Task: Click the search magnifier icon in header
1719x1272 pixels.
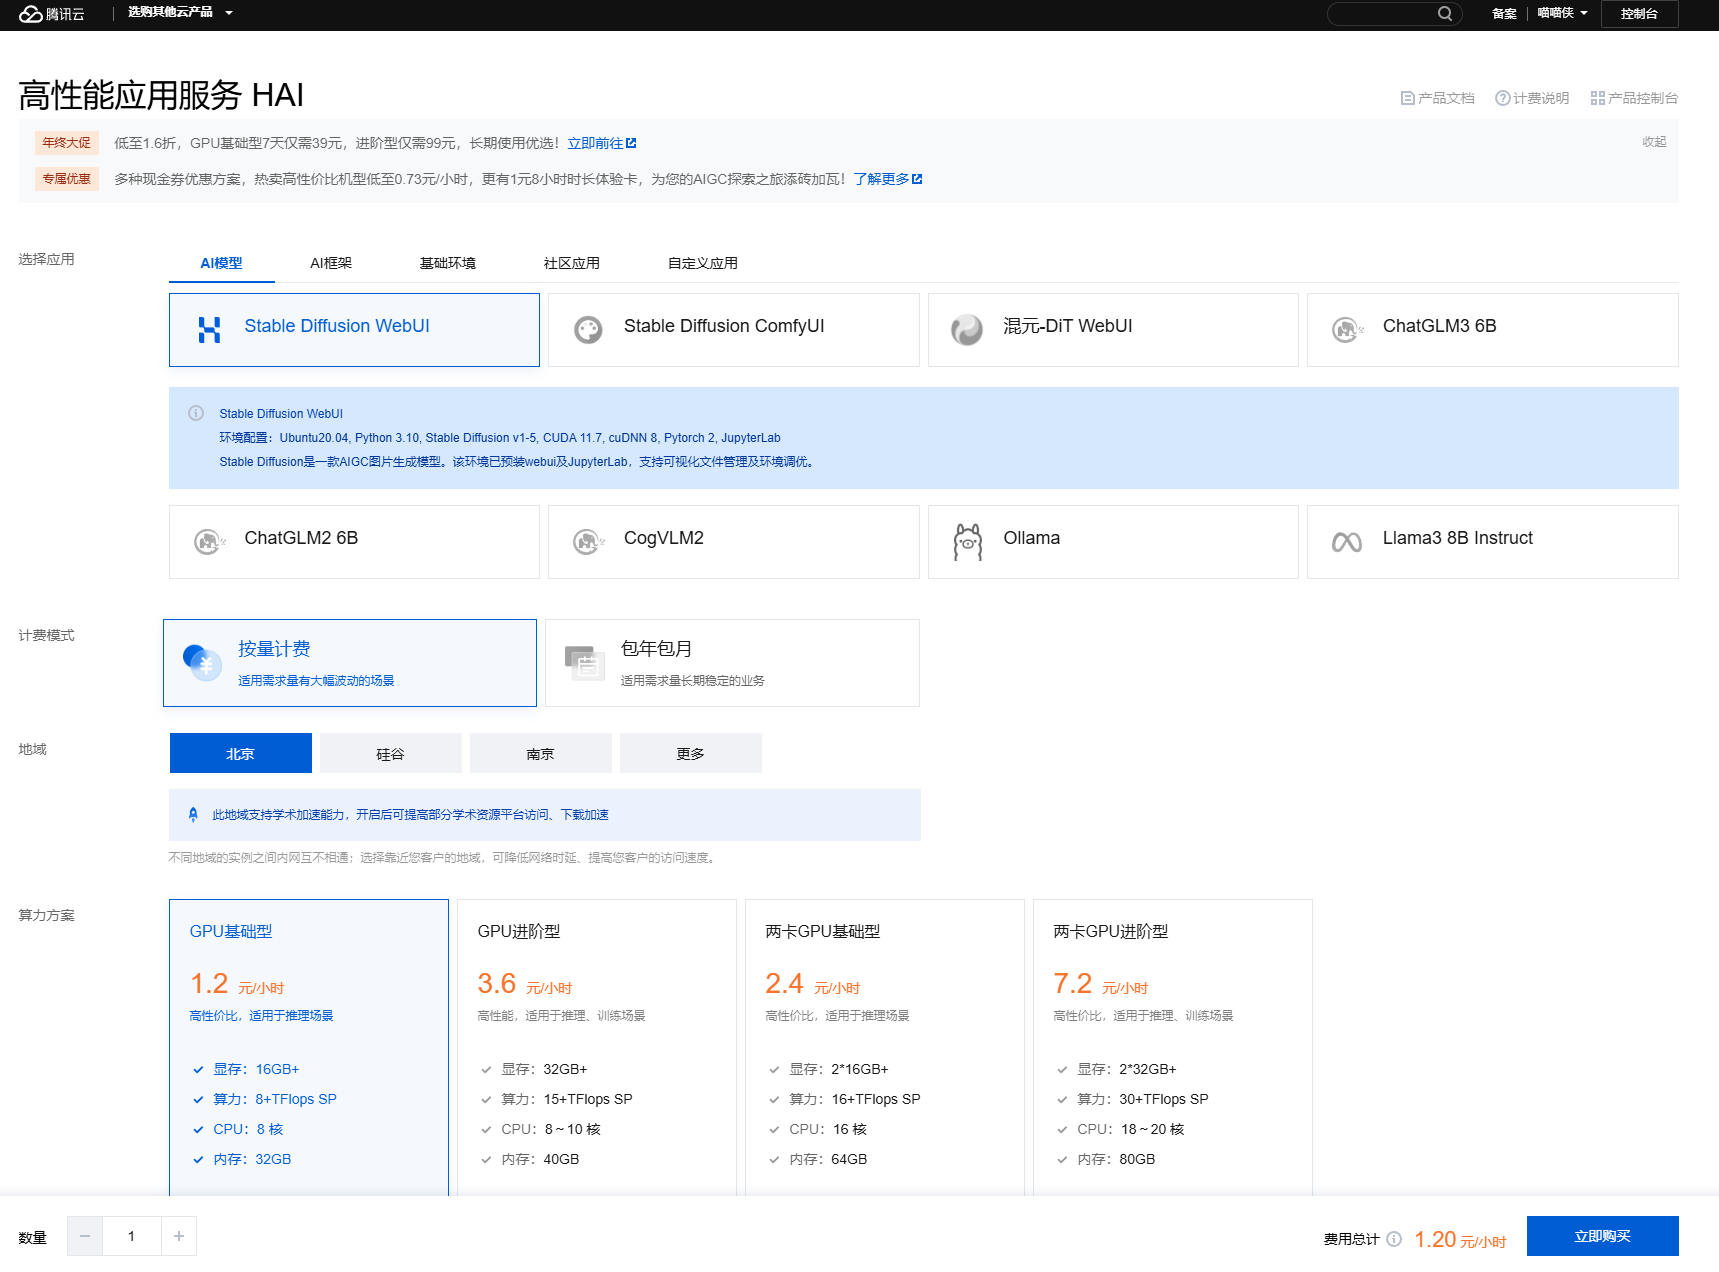Action: point(1444,14)
